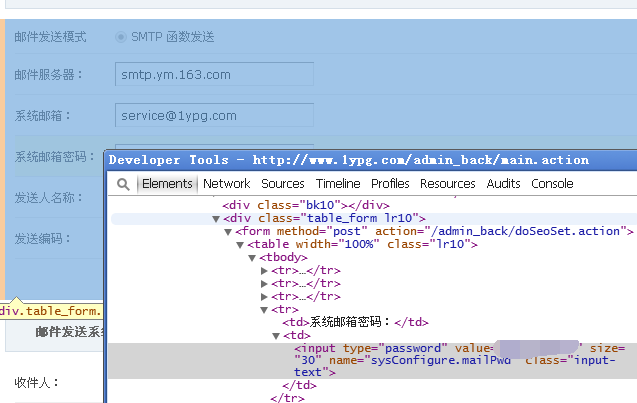Screen dimensions: 637x403
Task: Click the 系统邮箱 input field
Action: pos(214,115)
